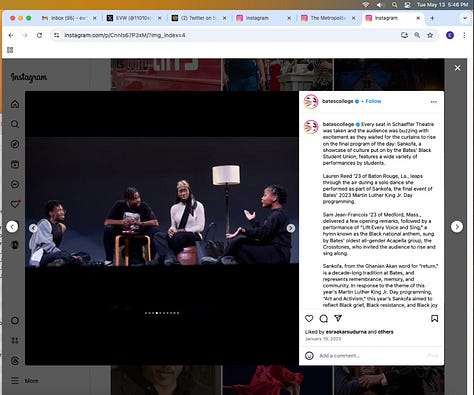The width and height of the screenshot is (474, 395).
Task: Open the Wi-Fi menu bar icon
Action: (x=366, y=5)
